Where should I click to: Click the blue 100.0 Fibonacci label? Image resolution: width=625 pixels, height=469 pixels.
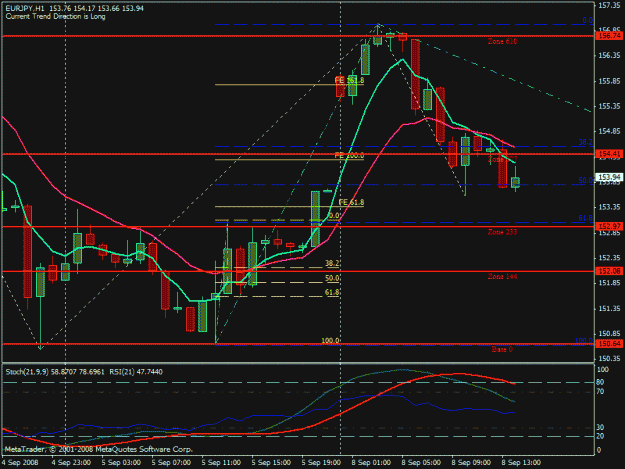pyautogui.click(x=584, y=341)
